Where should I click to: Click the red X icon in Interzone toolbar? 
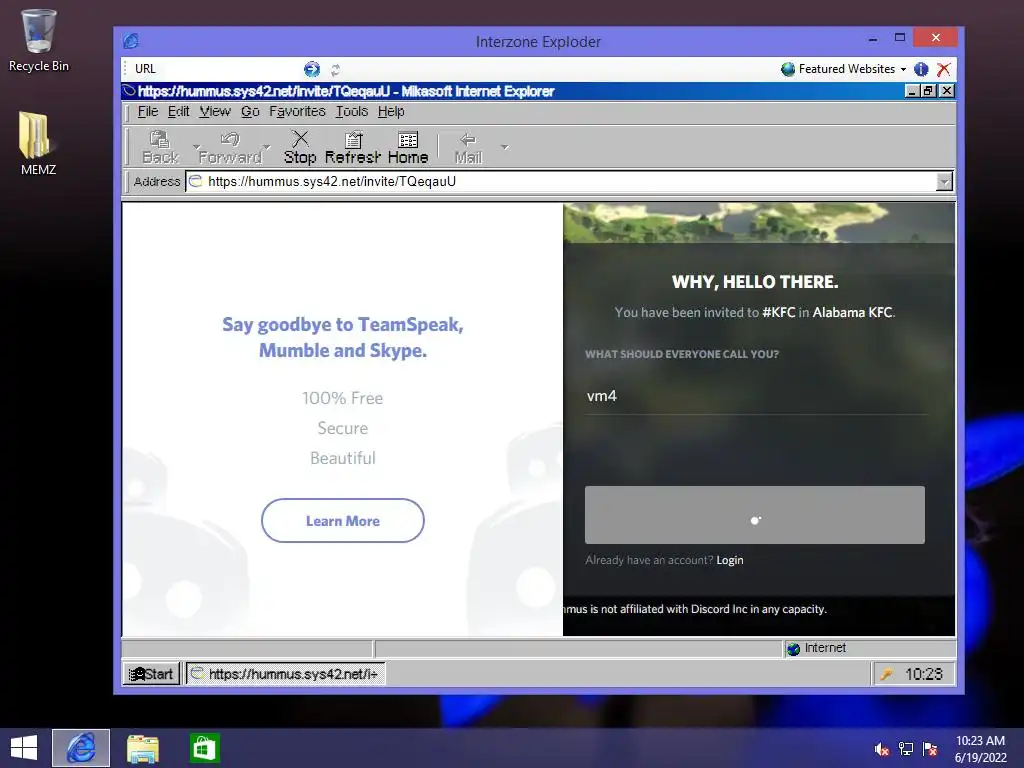tap(943, 69)
